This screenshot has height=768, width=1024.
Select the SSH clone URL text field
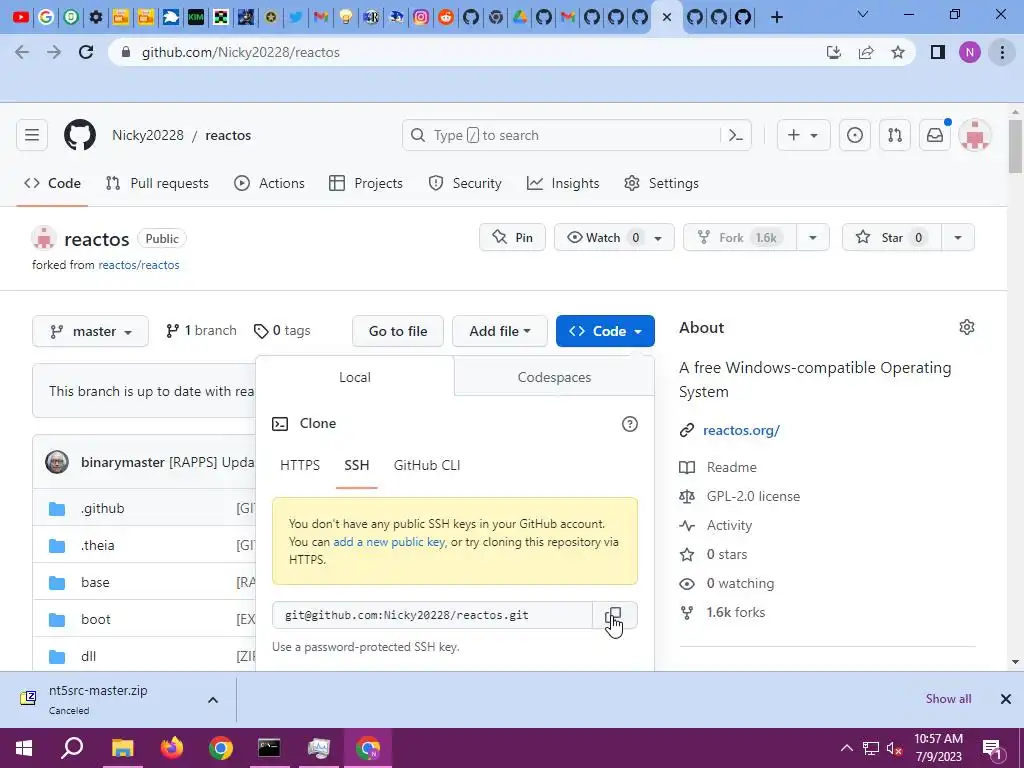pyautogui.click(x=432, y=615)
